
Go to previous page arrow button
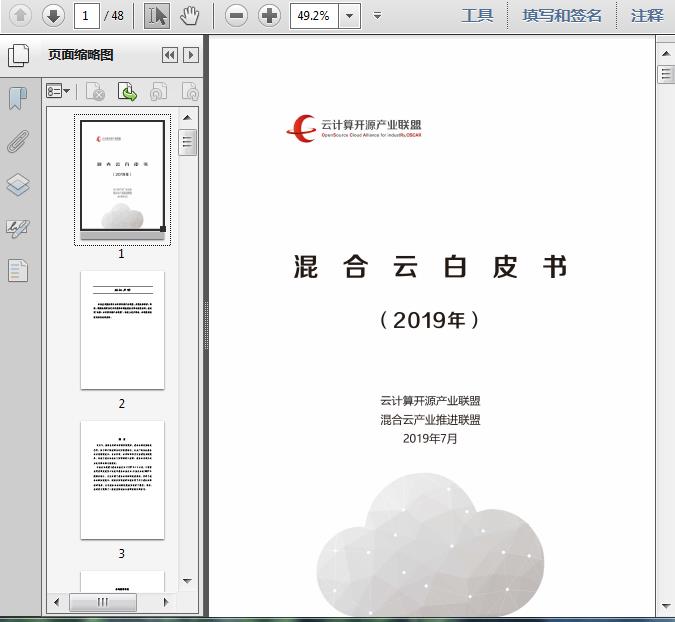coord(20,16)
